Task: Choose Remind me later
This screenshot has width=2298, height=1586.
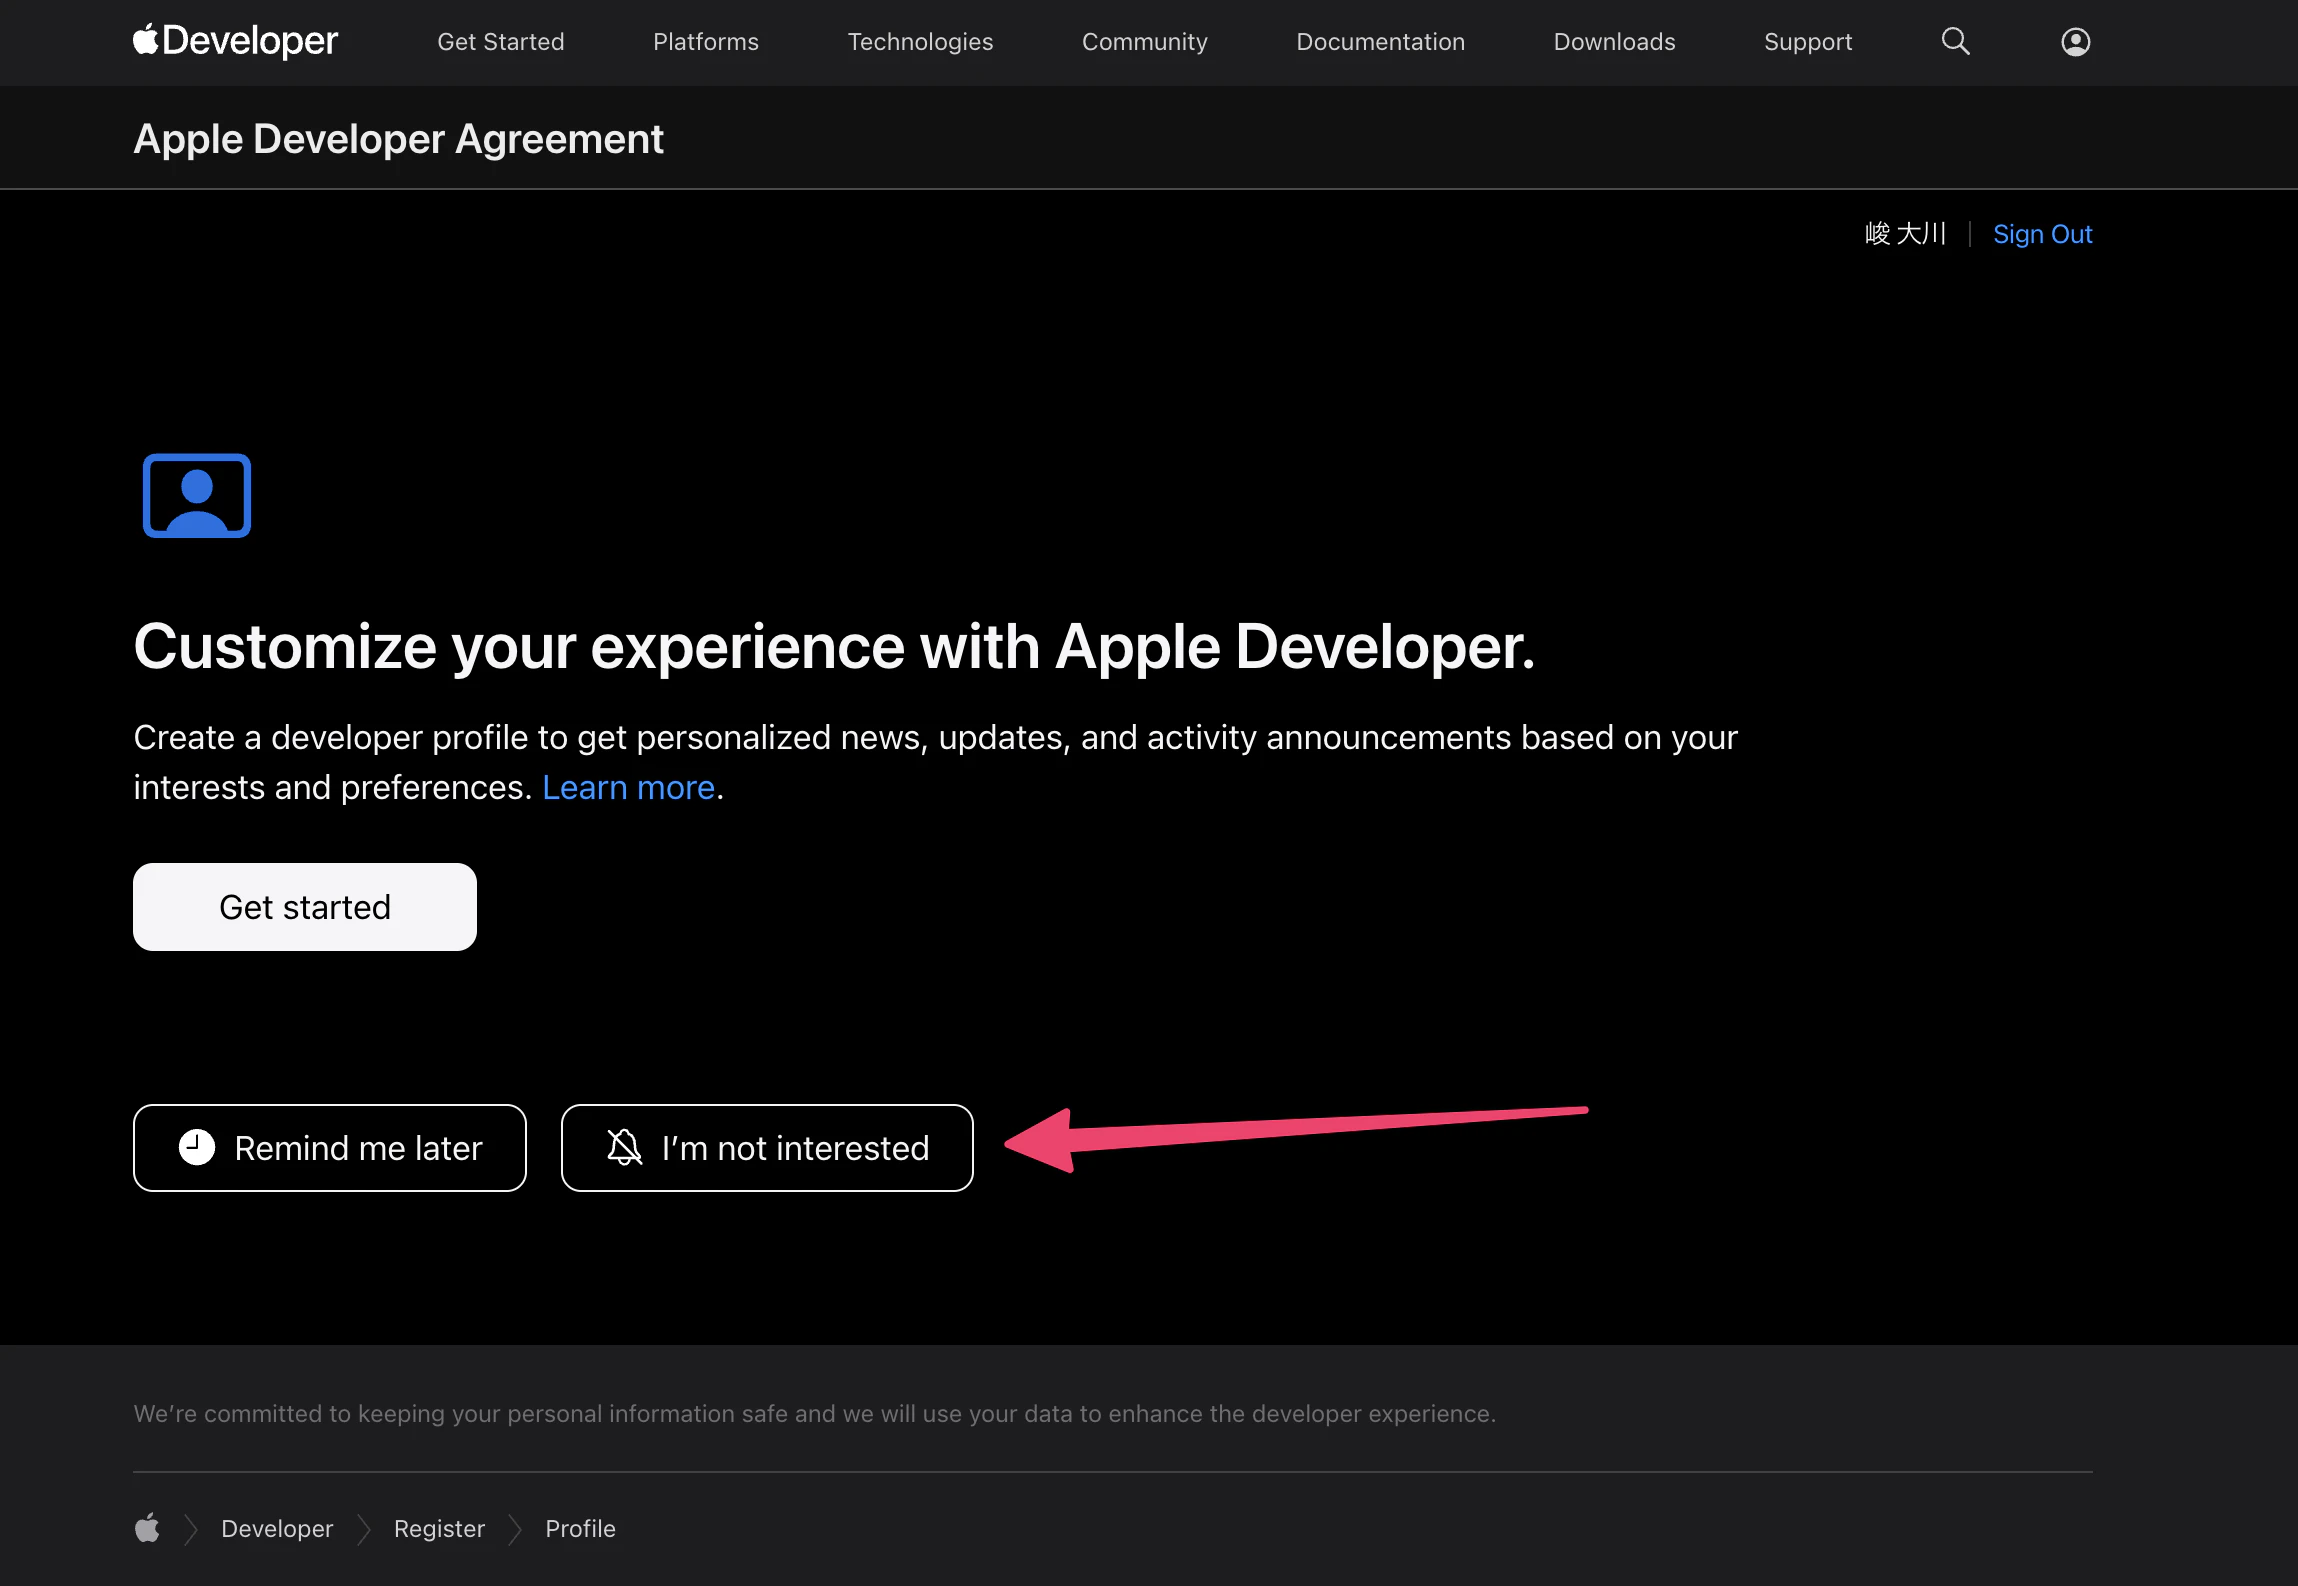Action: pyautogui.click(x=330, y=1148)
